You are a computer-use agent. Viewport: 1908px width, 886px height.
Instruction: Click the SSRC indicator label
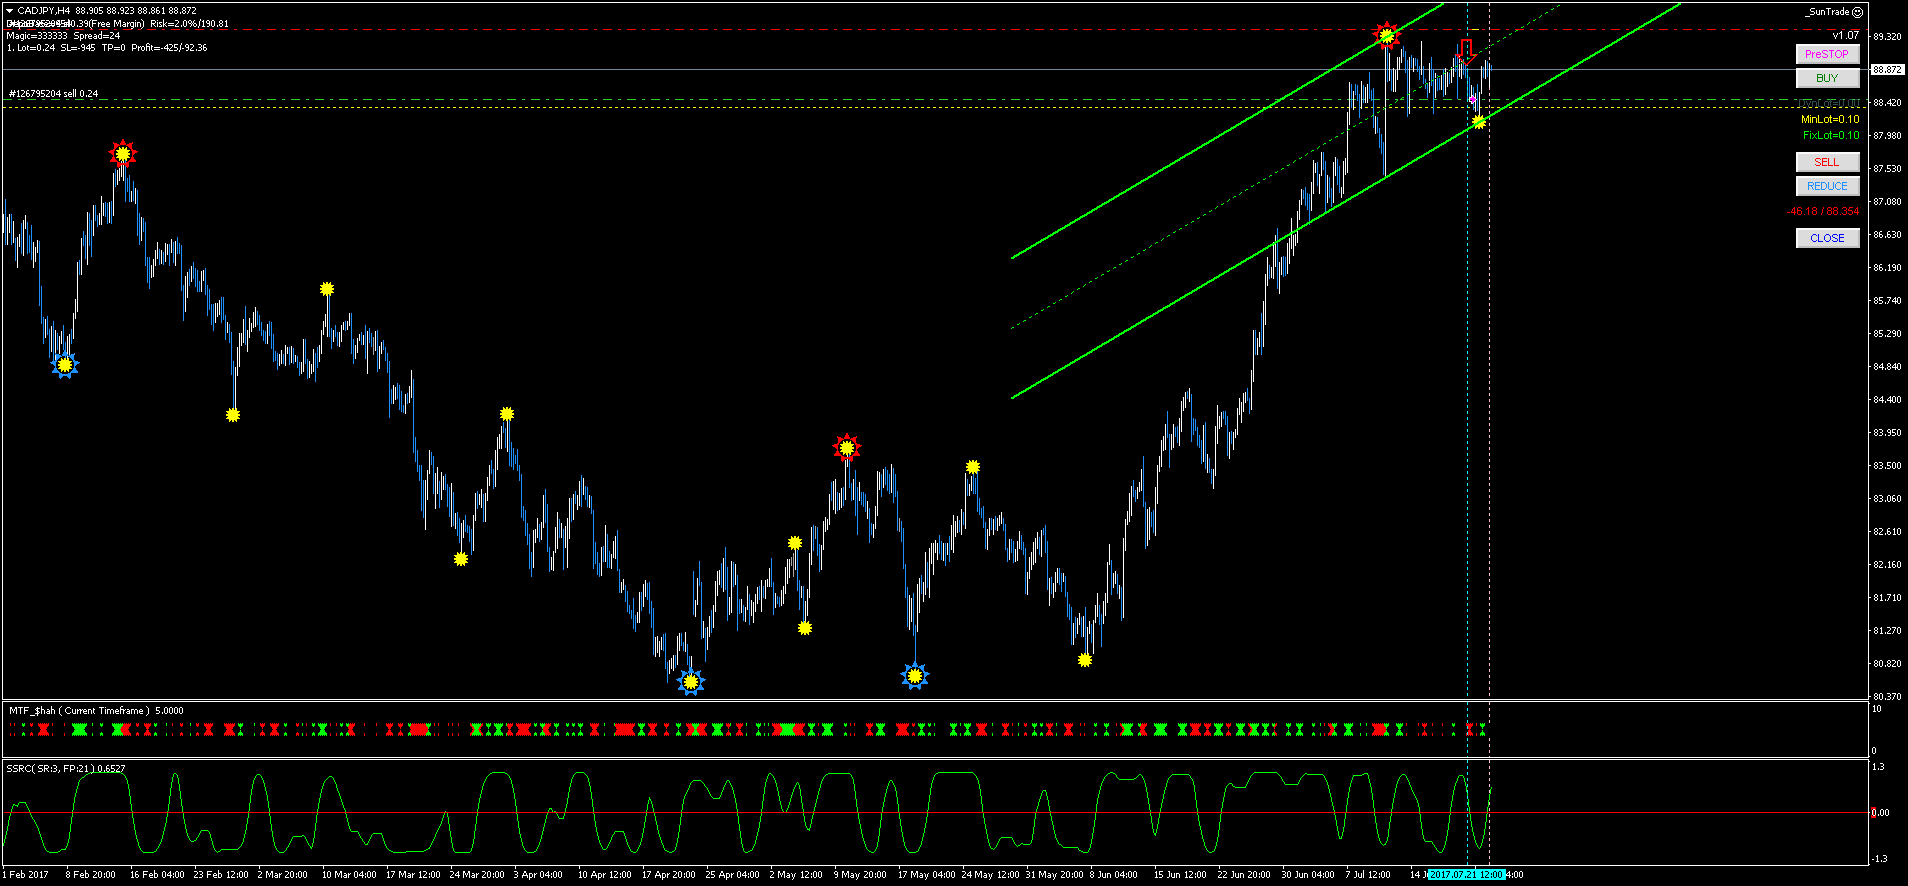point(66,769)
